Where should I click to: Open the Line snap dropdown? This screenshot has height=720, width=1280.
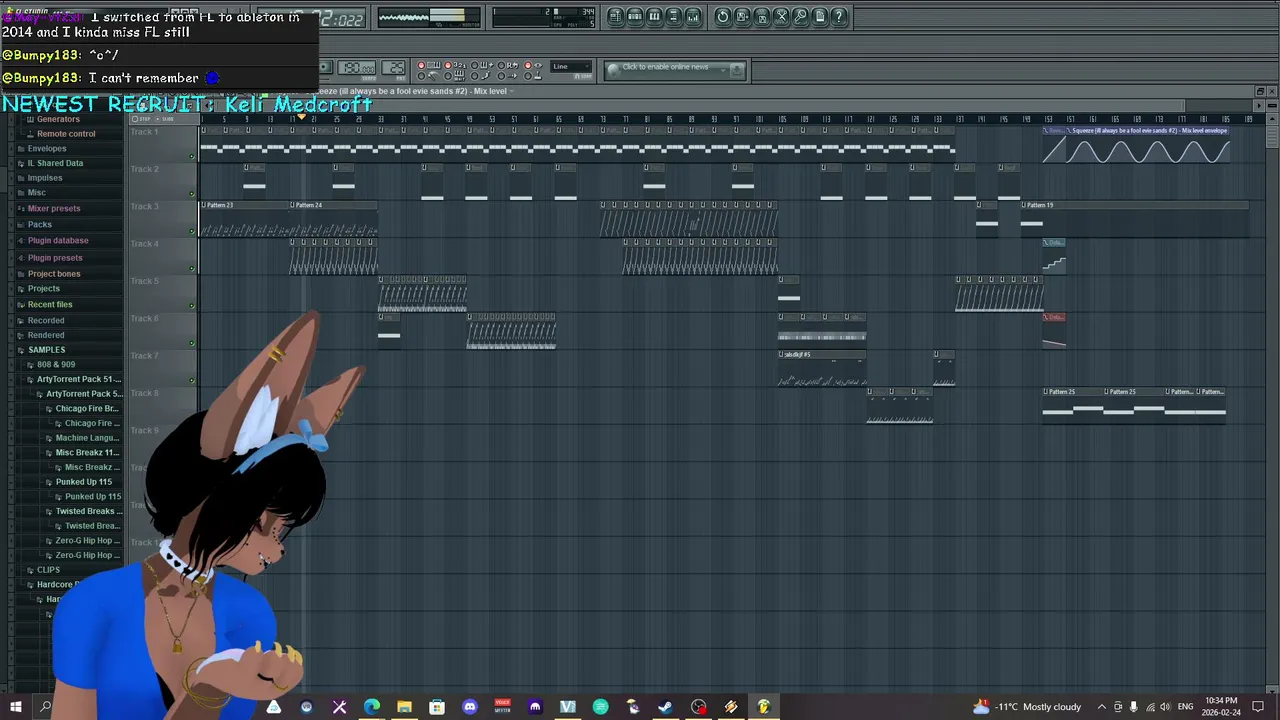571,68
